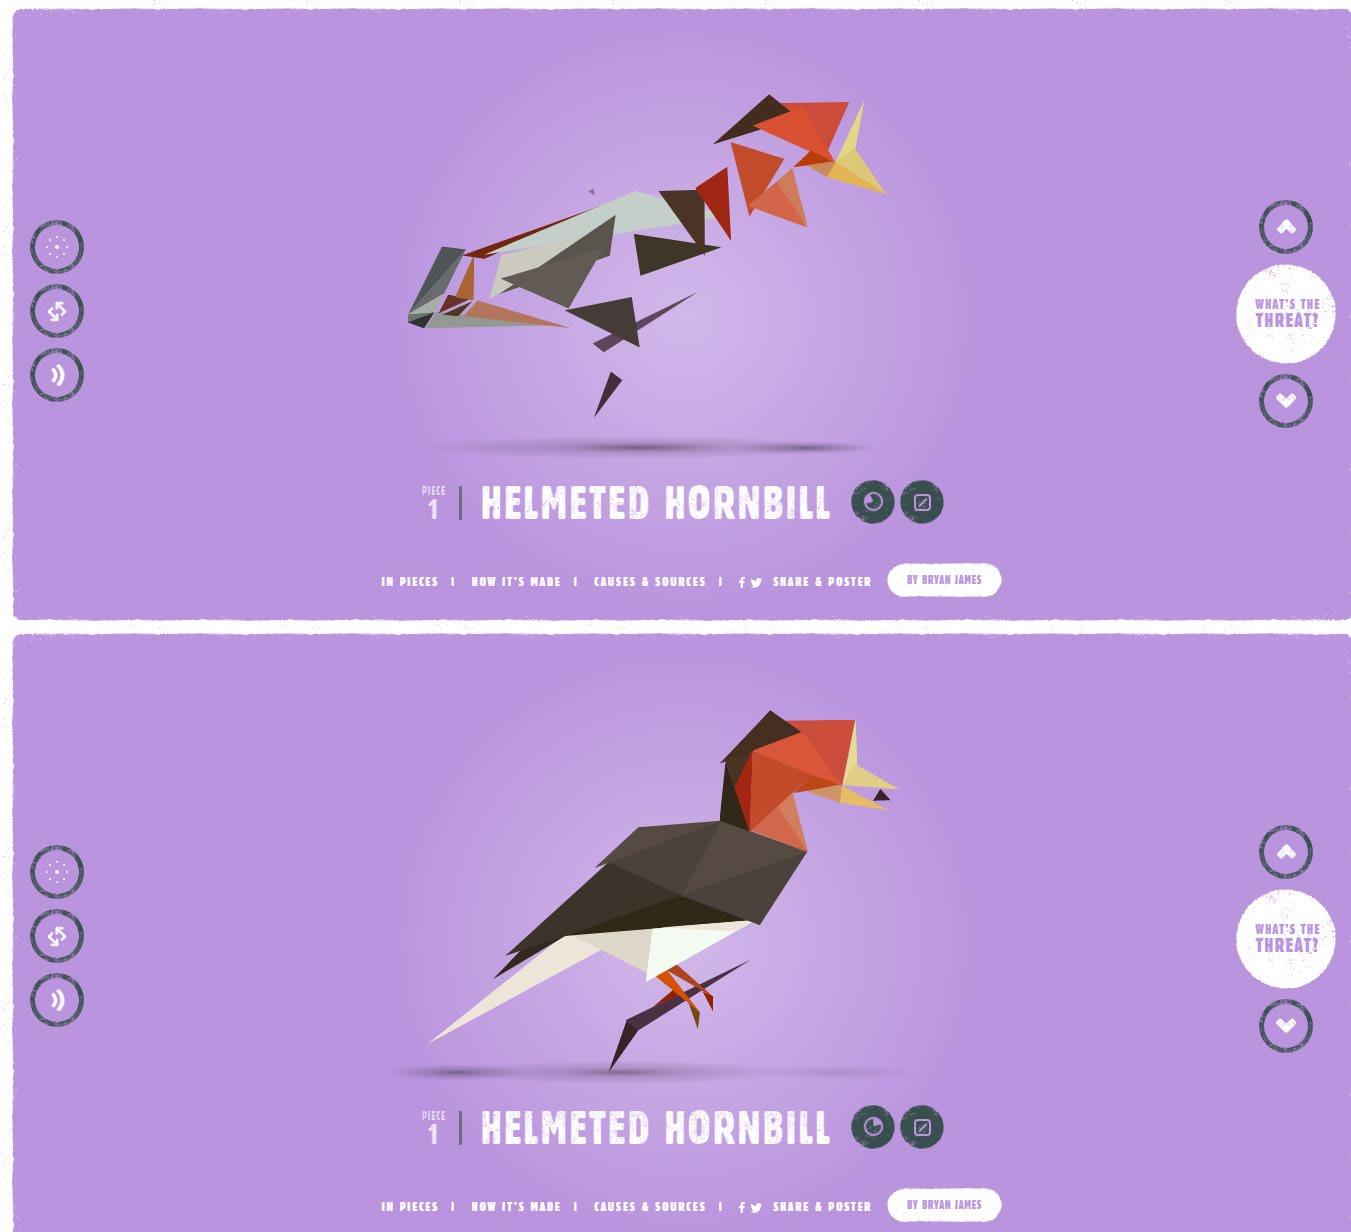Click the down chevron beside the assembled bird

pyautogui.click(x=1286, y=1025)
